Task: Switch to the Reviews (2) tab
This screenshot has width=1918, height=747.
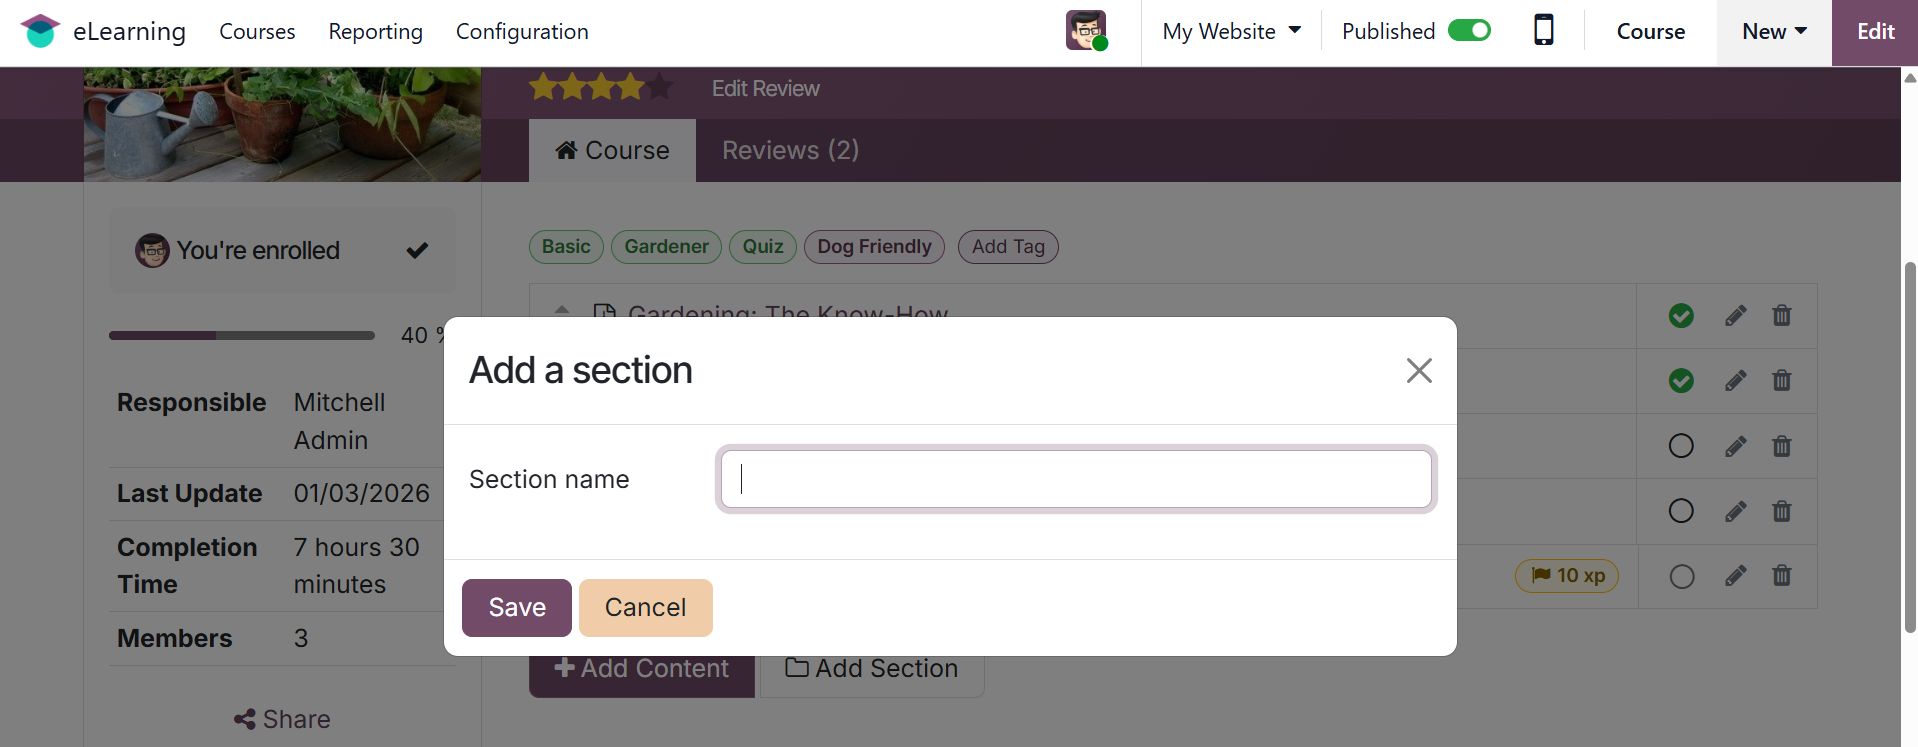Action: tap(790, 150)
